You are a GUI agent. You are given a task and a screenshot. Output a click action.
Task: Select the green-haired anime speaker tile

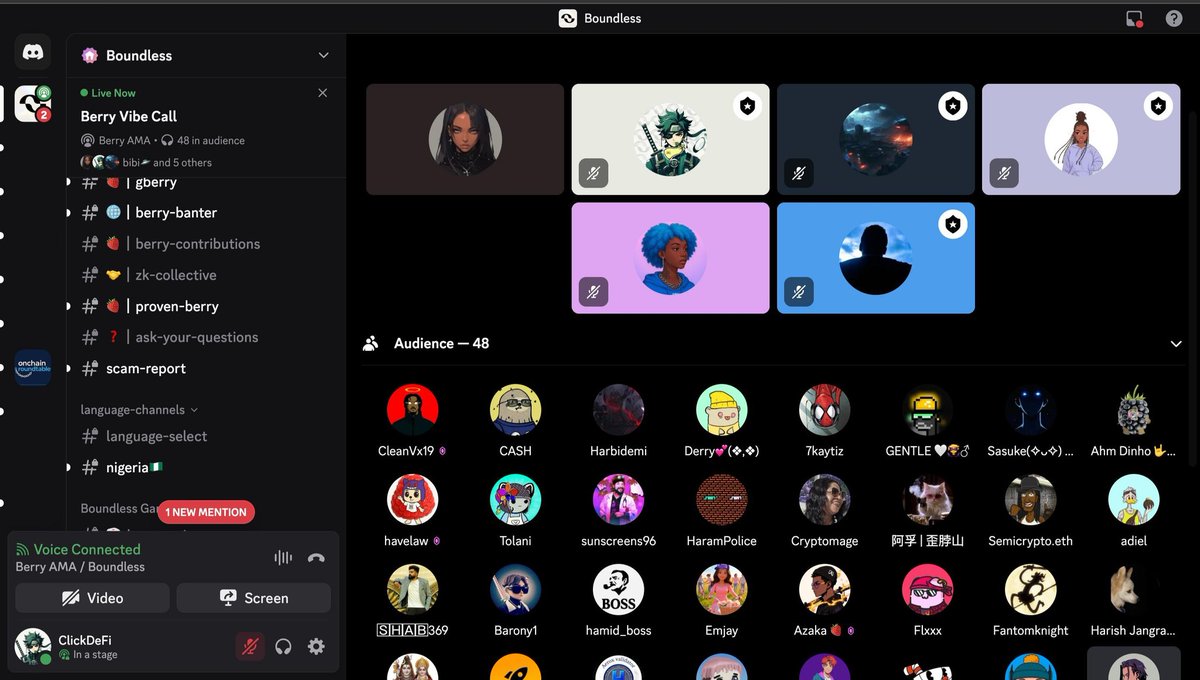(670, 139)
